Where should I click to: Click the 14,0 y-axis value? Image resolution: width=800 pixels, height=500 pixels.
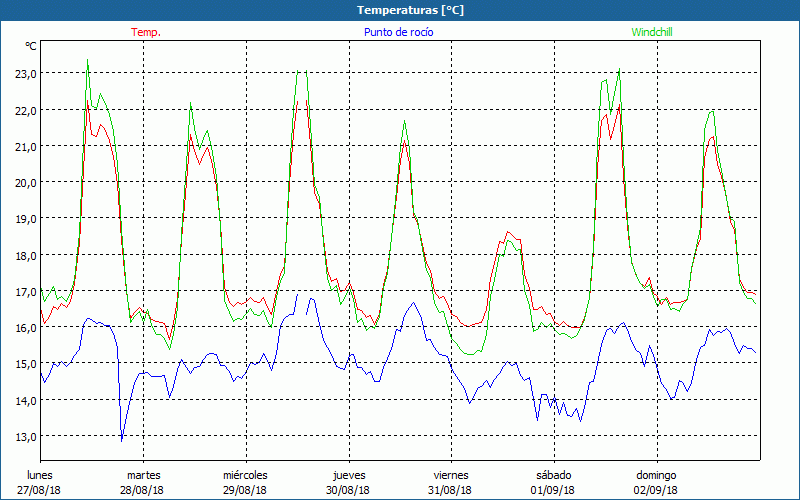coord(26,401)
